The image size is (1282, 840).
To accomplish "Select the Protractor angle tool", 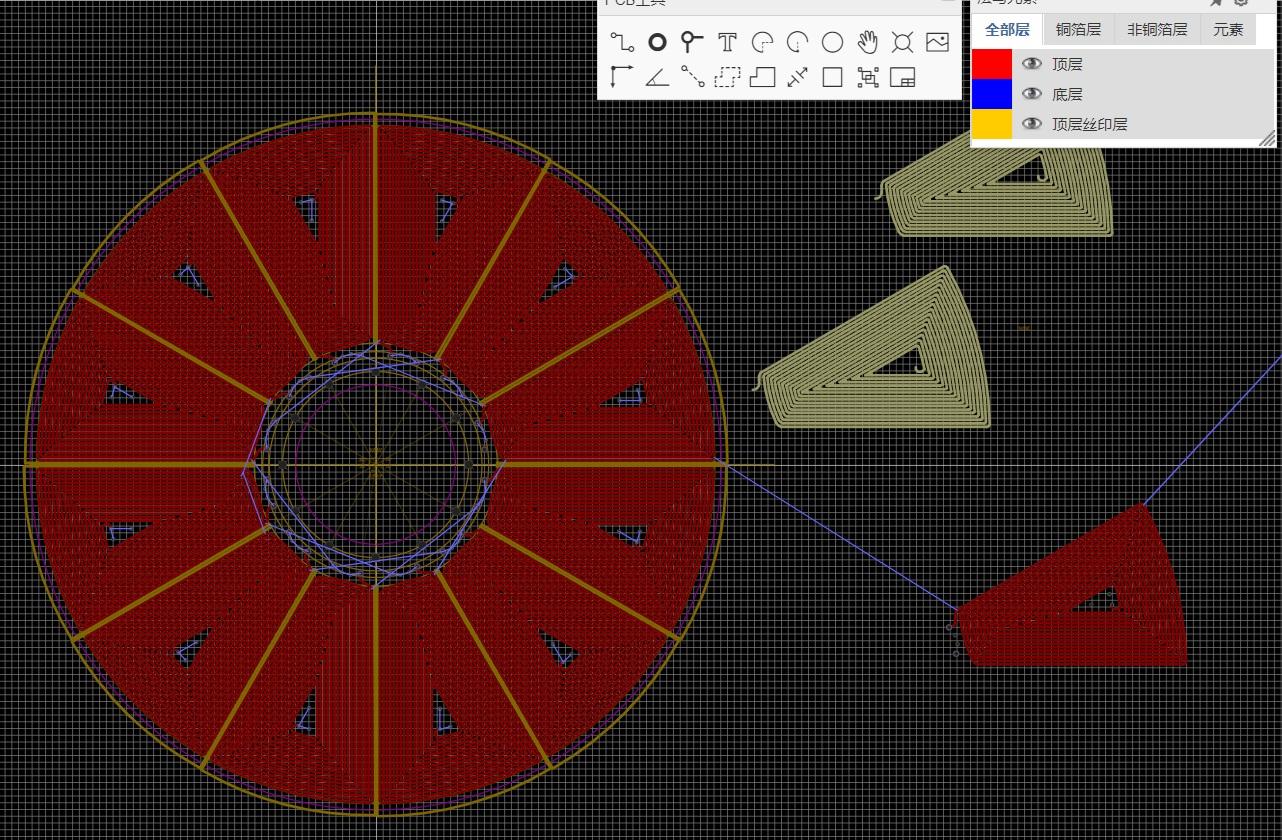I will [x=657, y=77].
